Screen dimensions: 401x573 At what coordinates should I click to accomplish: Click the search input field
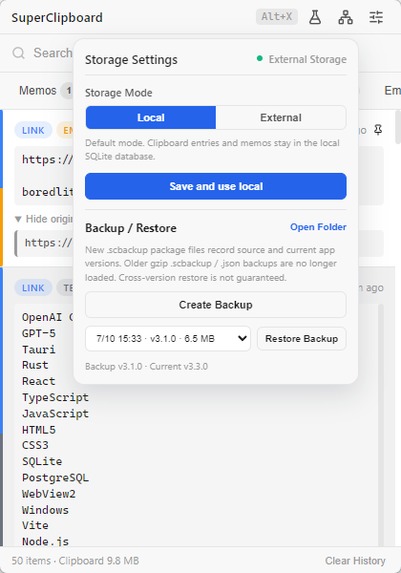click(53, 53)
